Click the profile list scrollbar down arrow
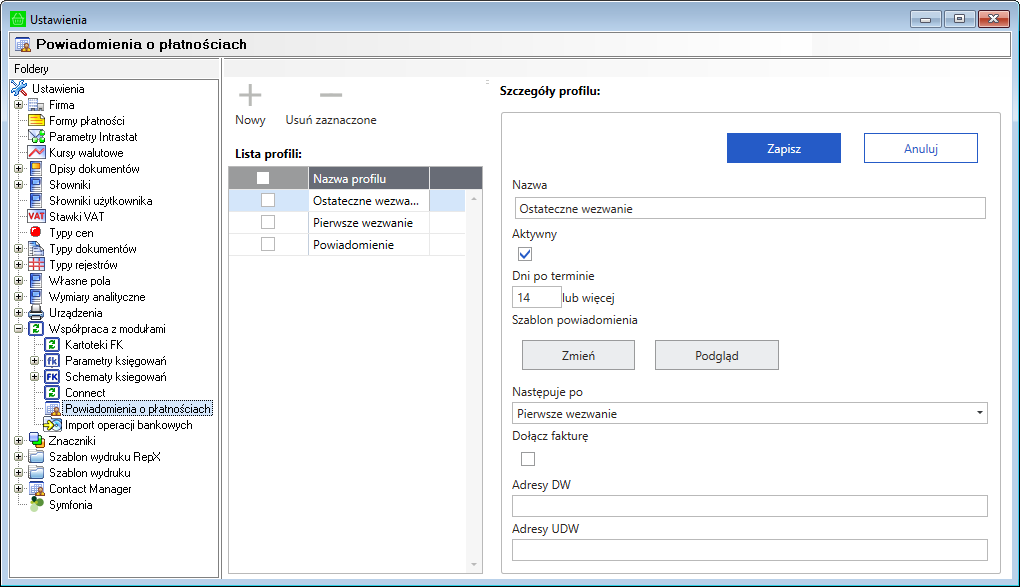 (x=474, y=564)
